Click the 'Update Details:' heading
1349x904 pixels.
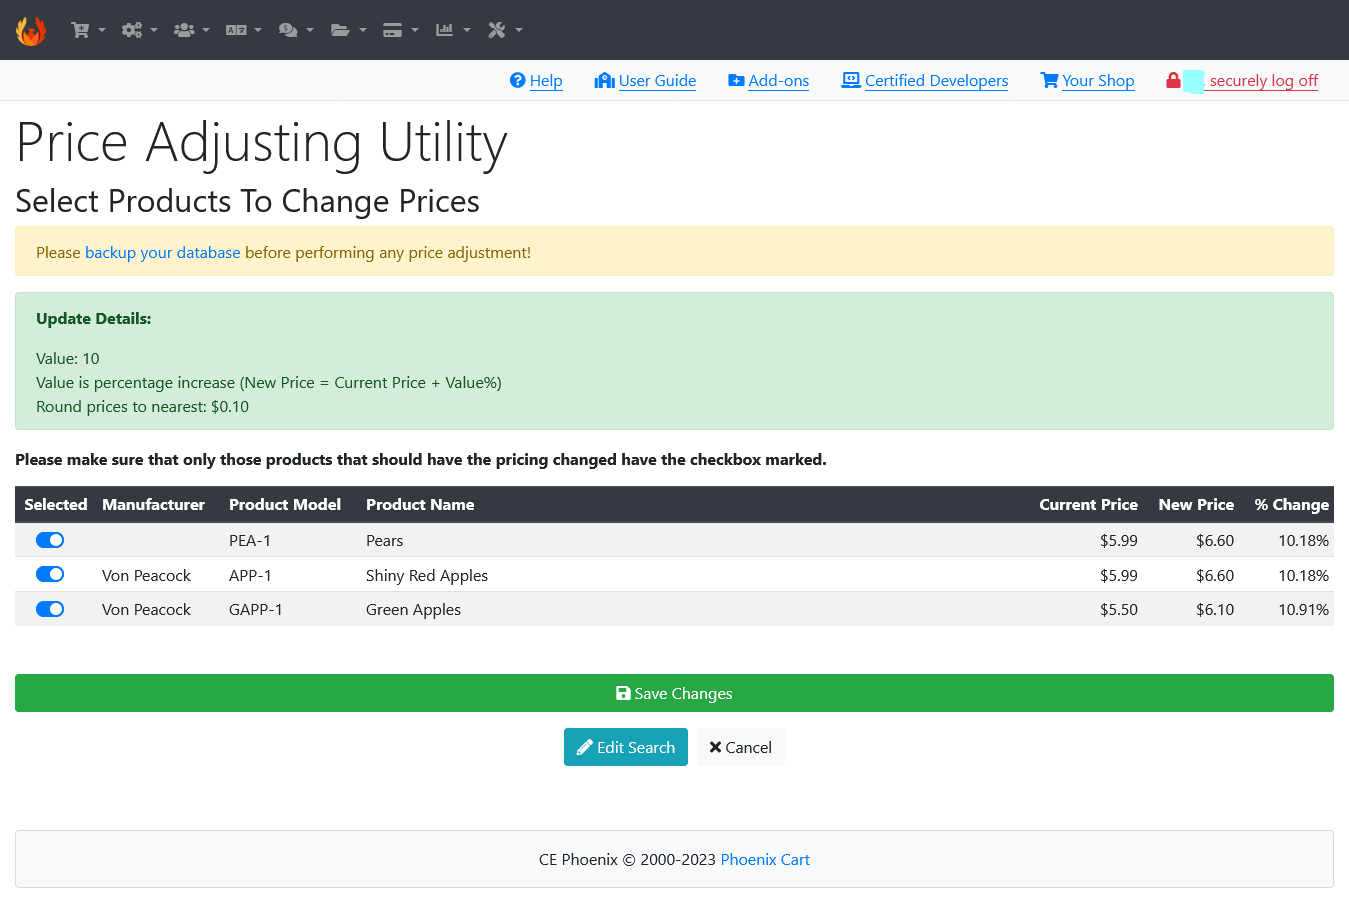[94, 319]
